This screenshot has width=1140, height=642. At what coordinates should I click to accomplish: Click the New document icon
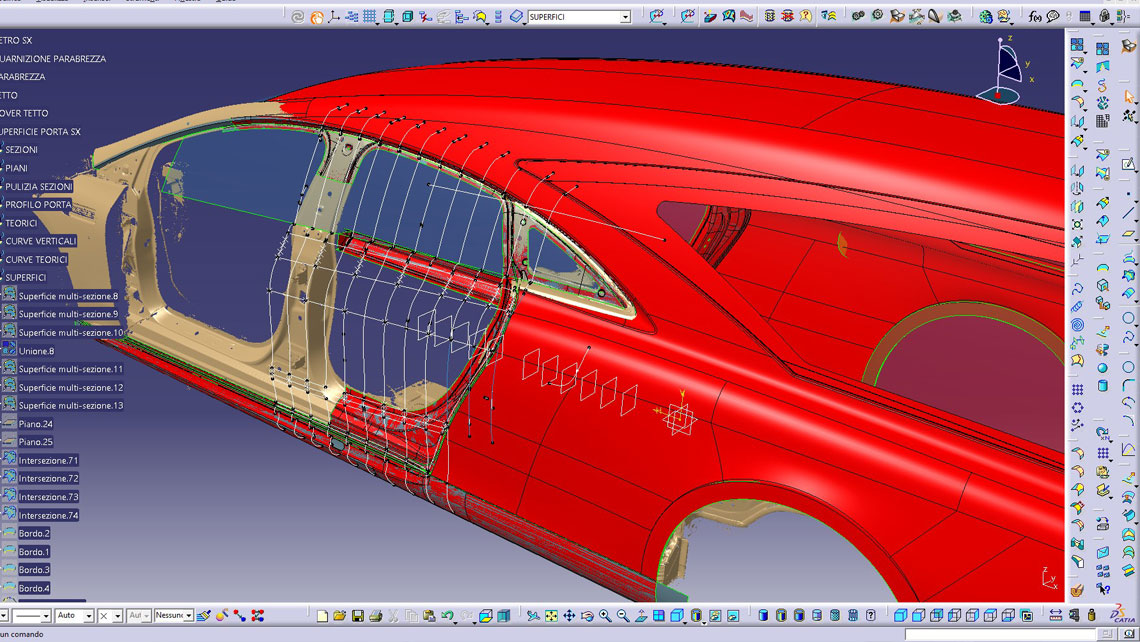[322, 616]
